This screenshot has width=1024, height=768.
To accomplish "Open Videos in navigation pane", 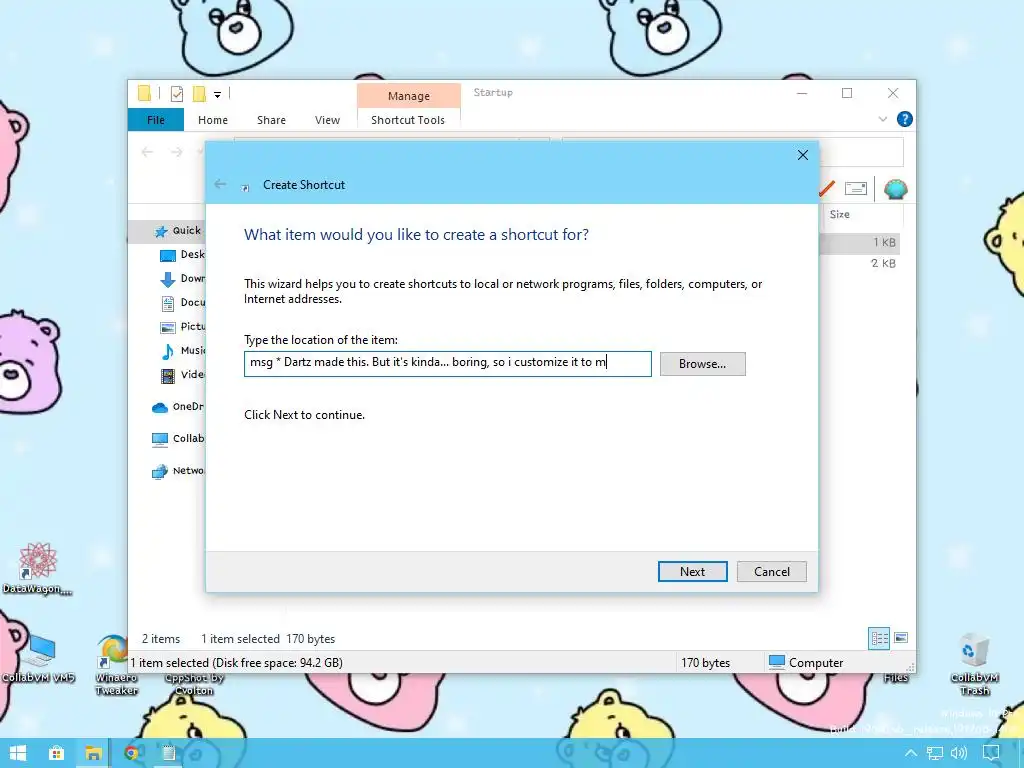I will tap(183, 375).
